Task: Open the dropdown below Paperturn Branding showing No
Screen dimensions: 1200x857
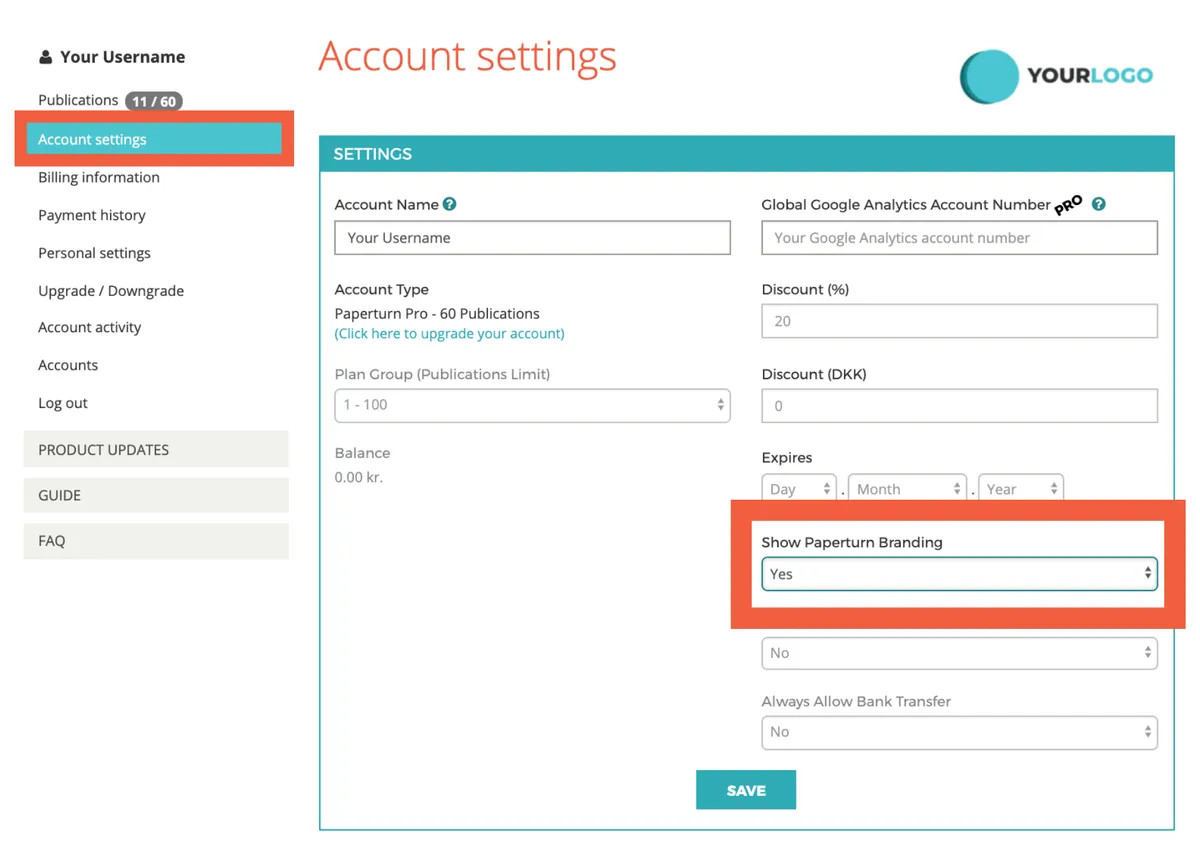Action: (959, 653)
